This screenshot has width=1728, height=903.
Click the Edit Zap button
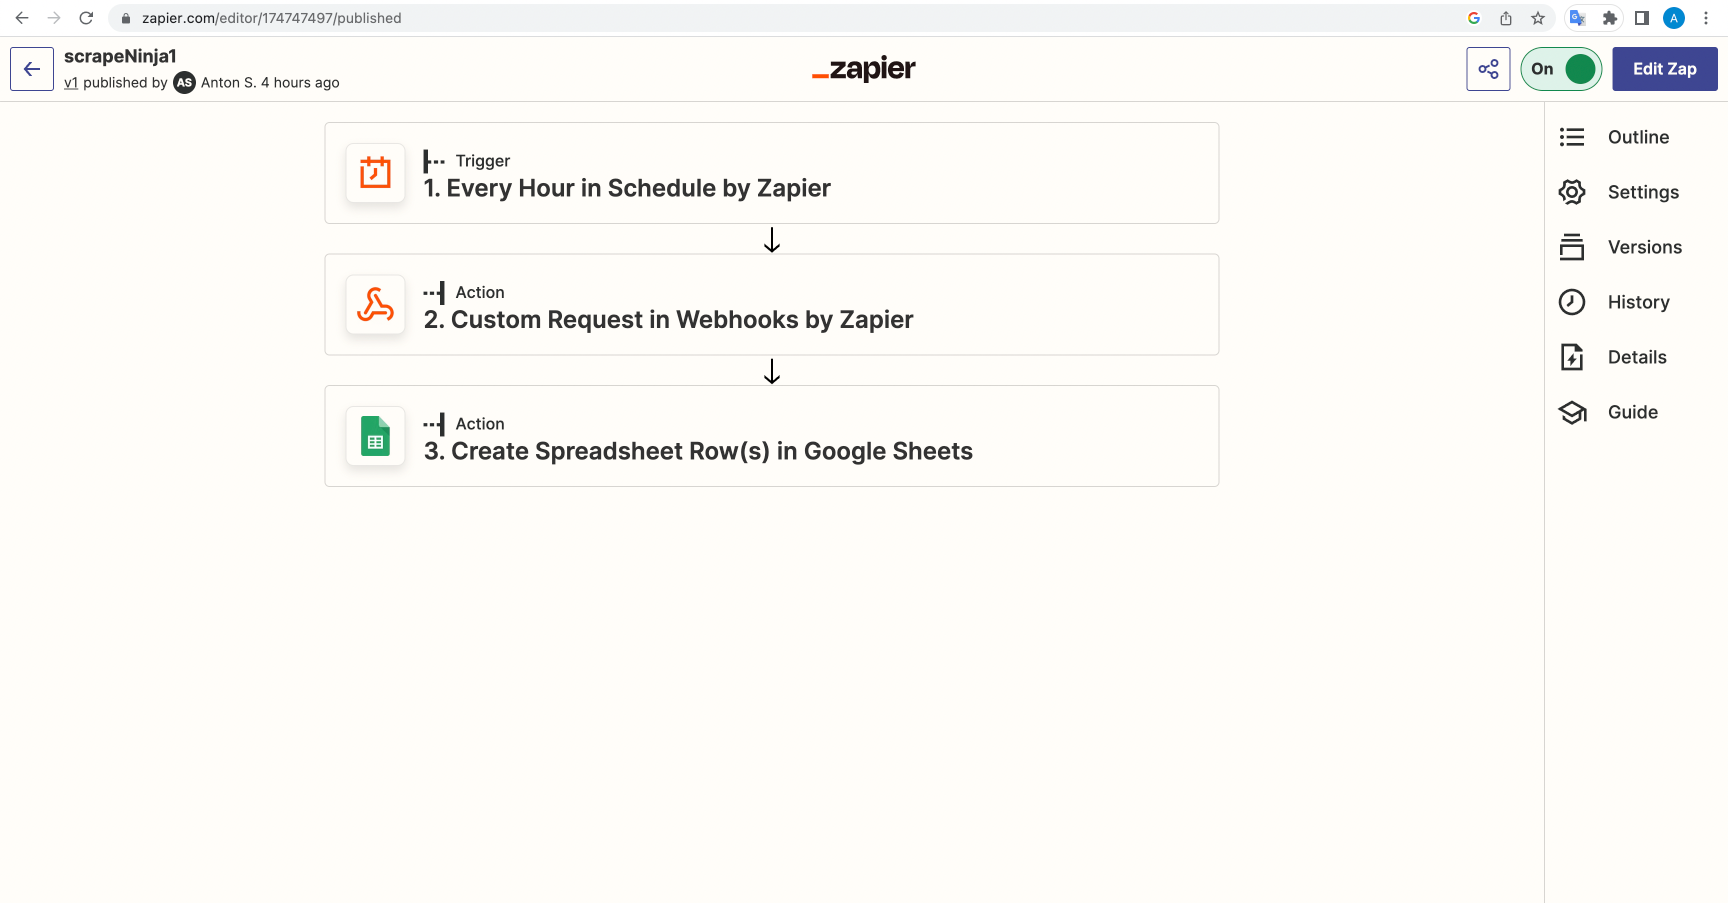coord(1664,69)
